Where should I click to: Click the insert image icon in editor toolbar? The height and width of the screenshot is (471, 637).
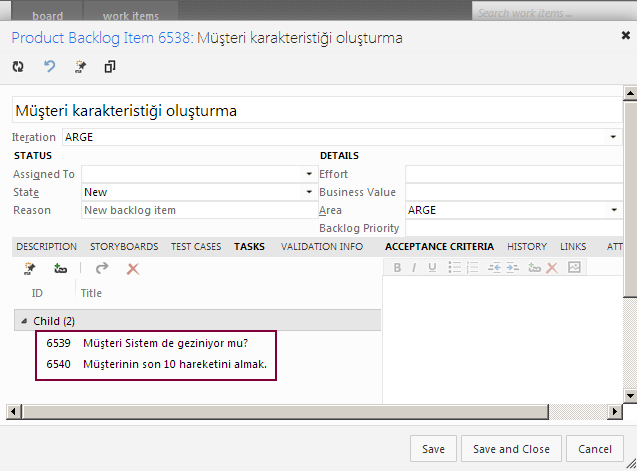tap(574, 267)
